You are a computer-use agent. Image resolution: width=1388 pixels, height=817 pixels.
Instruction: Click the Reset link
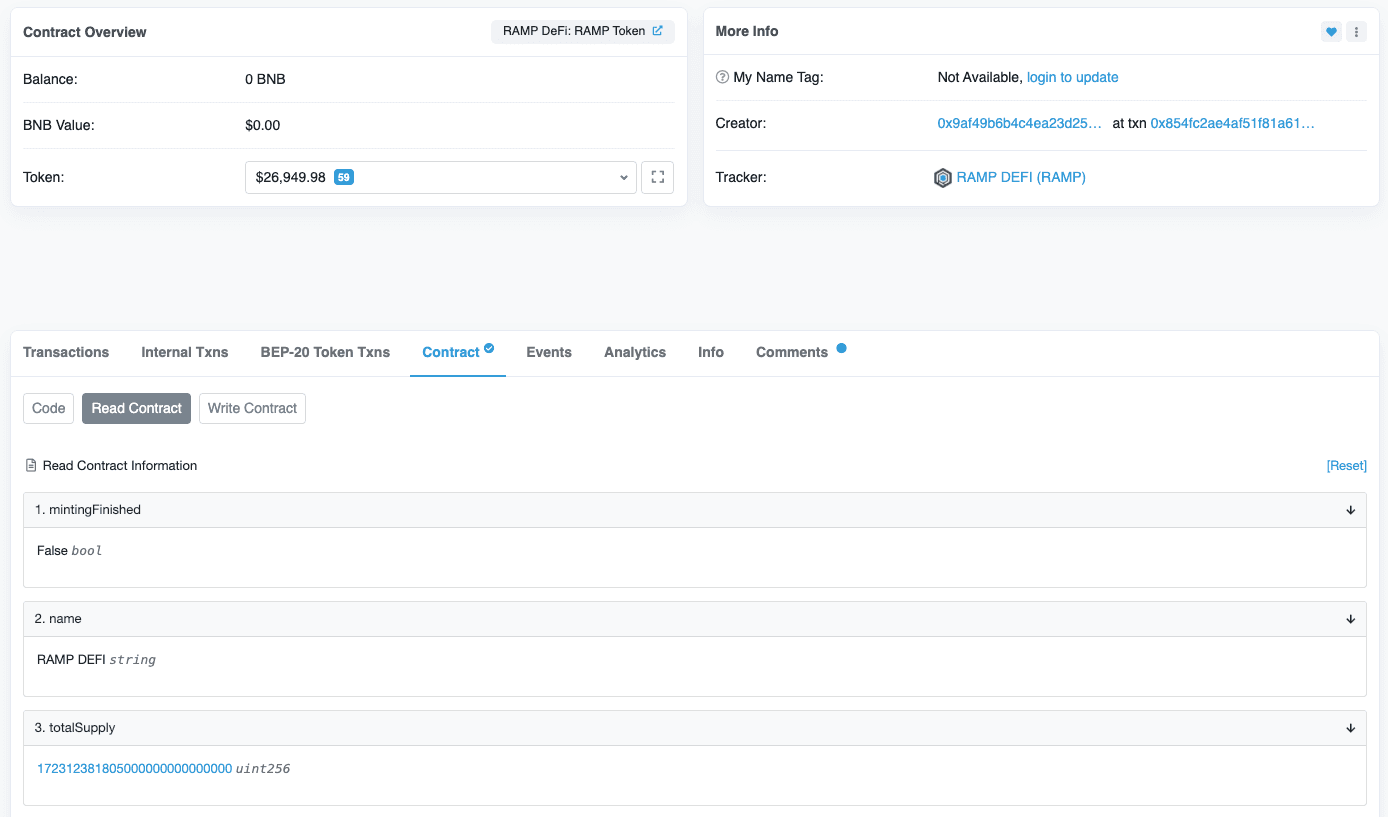point(1346,465)
